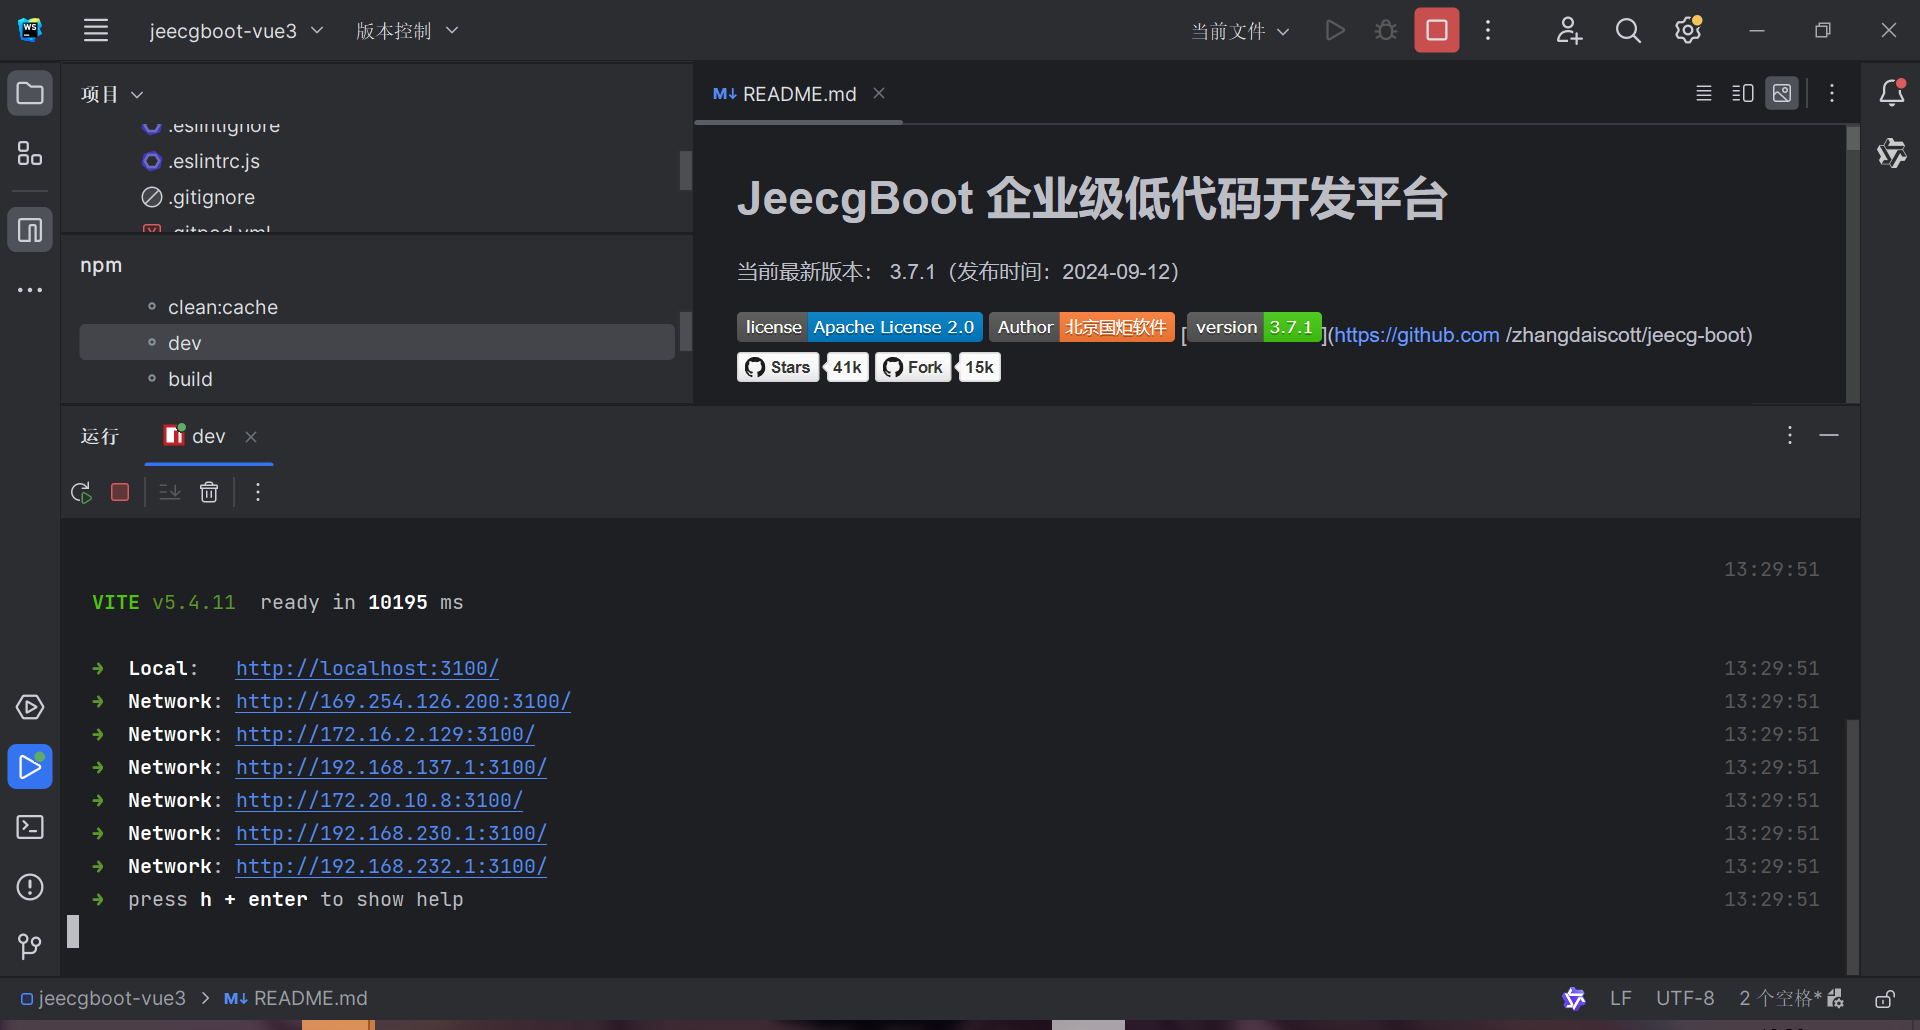
Task: Click the GitHub Stars 41k badge
Action: 802,367
